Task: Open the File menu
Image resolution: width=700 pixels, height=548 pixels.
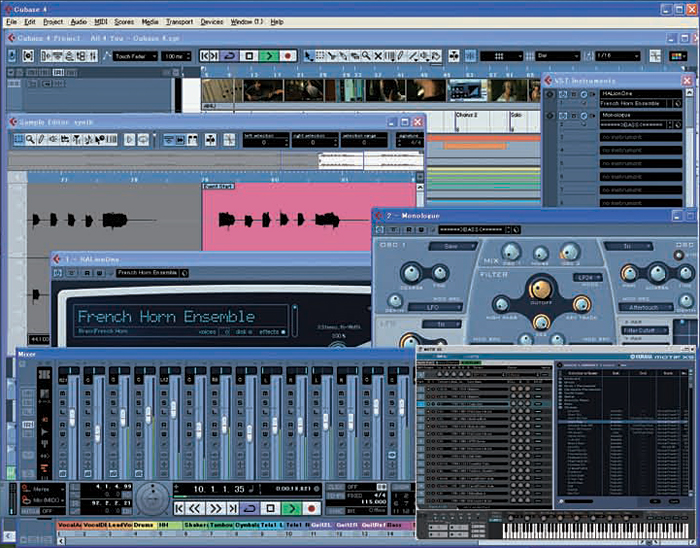Action: (11, 21)
